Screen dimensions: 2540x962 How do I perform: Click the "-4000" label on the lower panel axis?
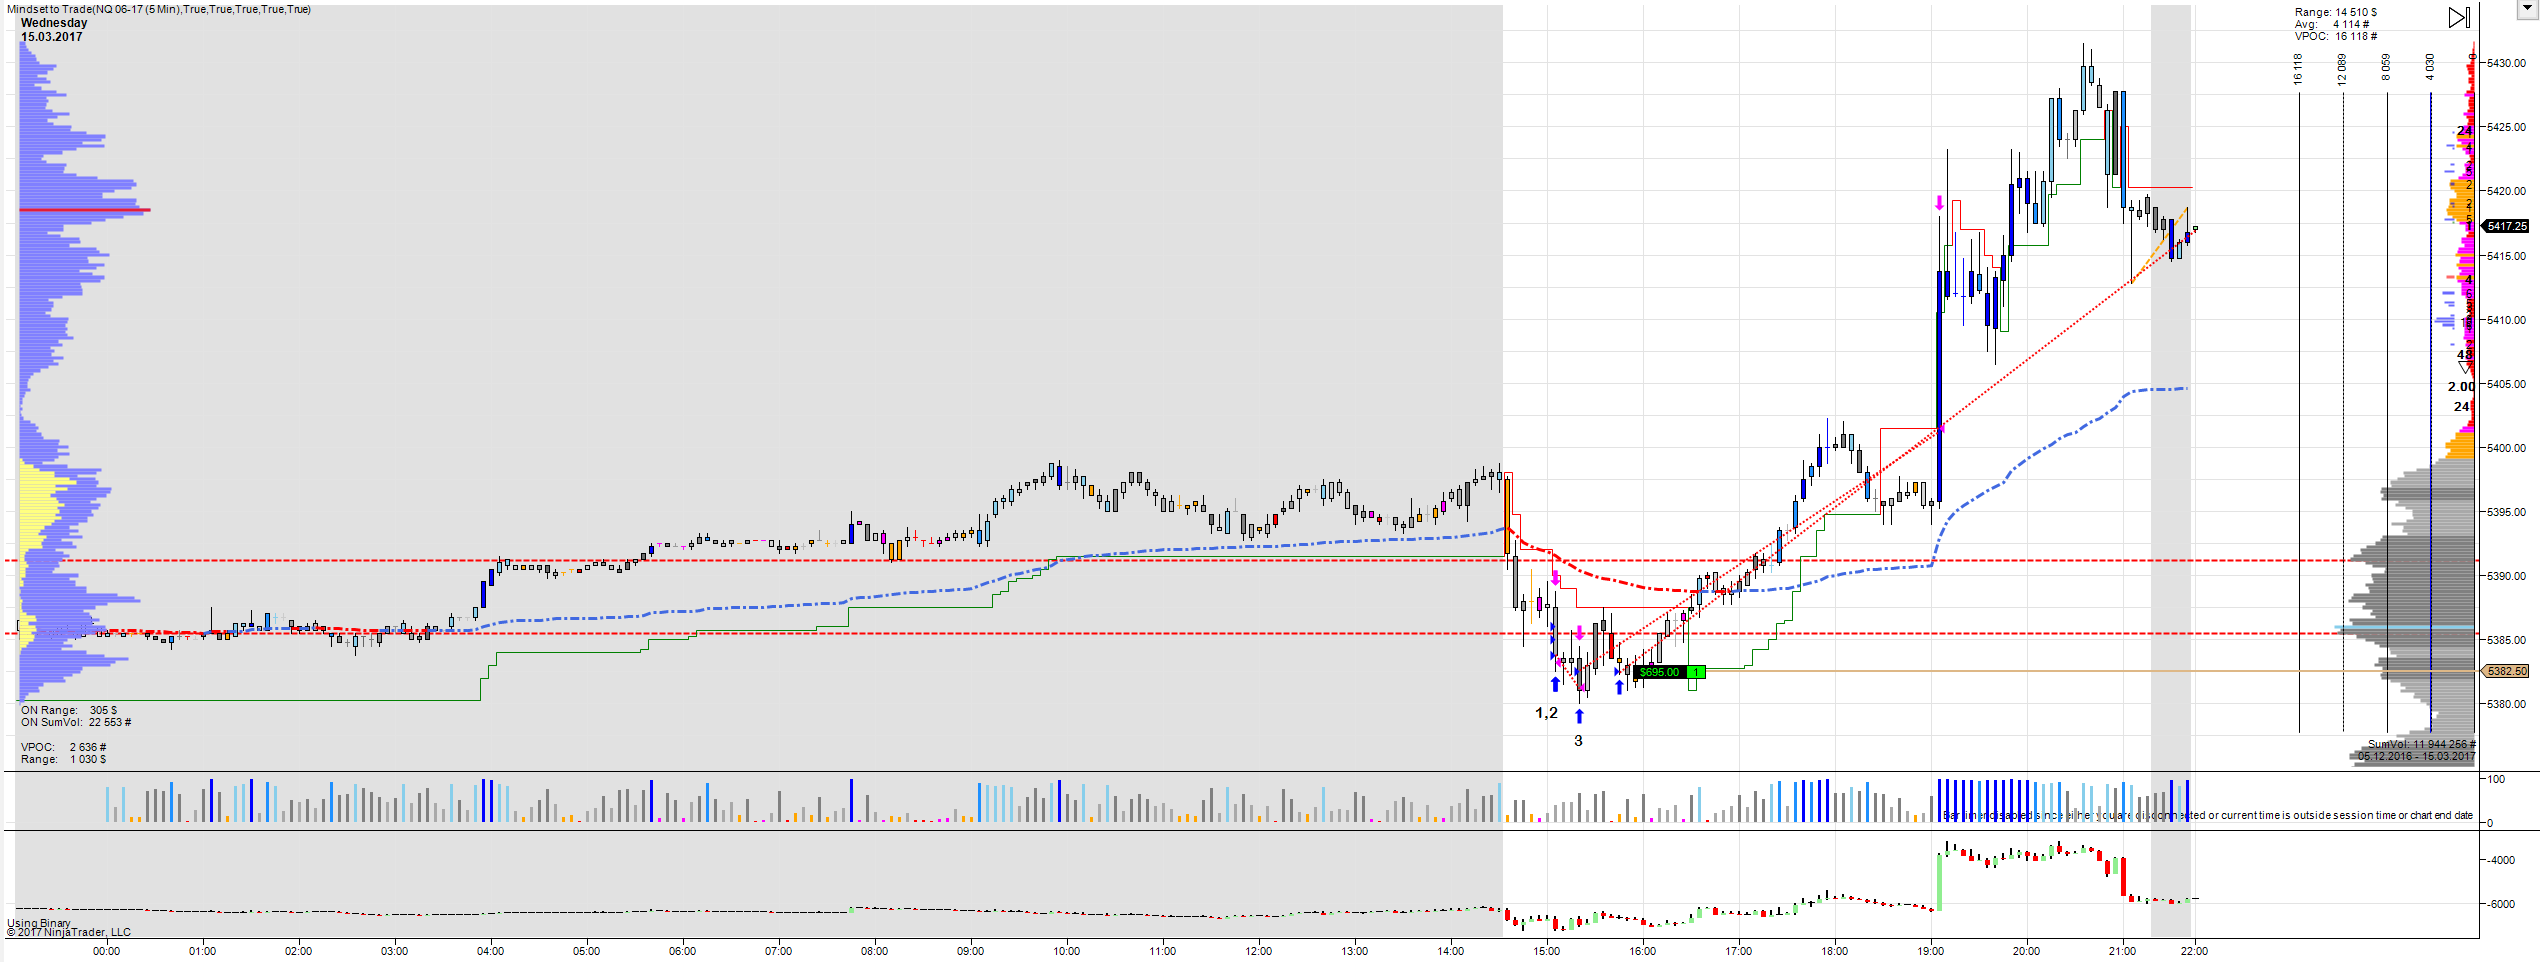point(2501,860)
